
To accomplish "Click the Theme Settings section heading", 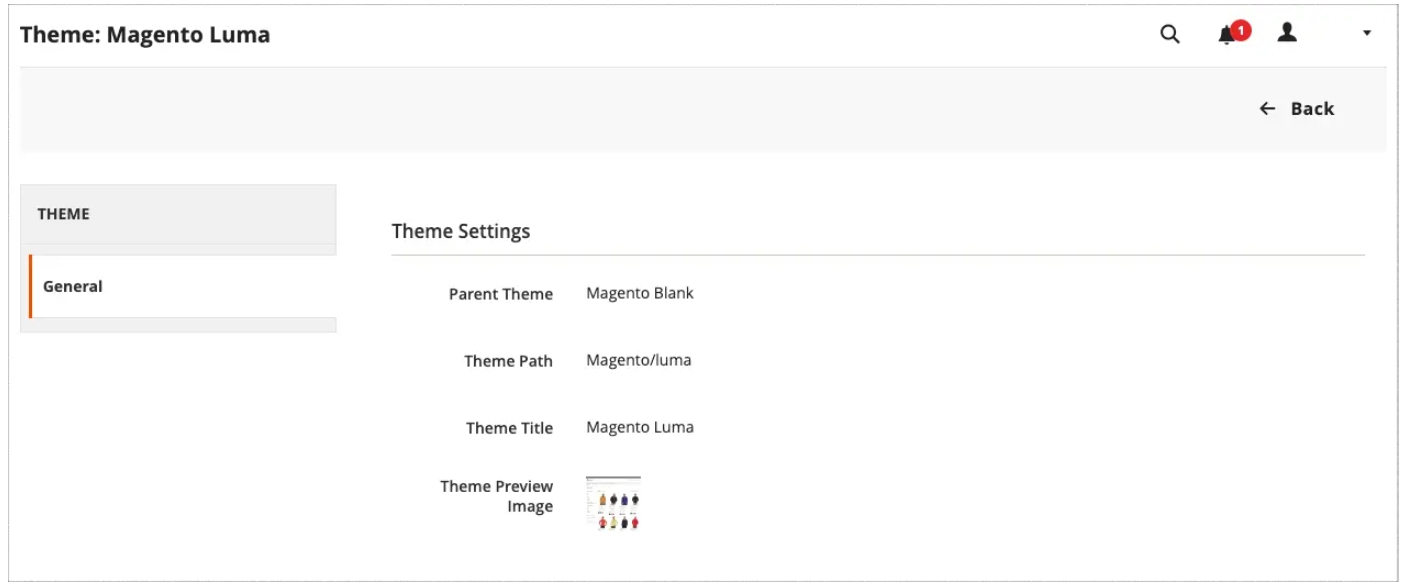I will point(461,231).
